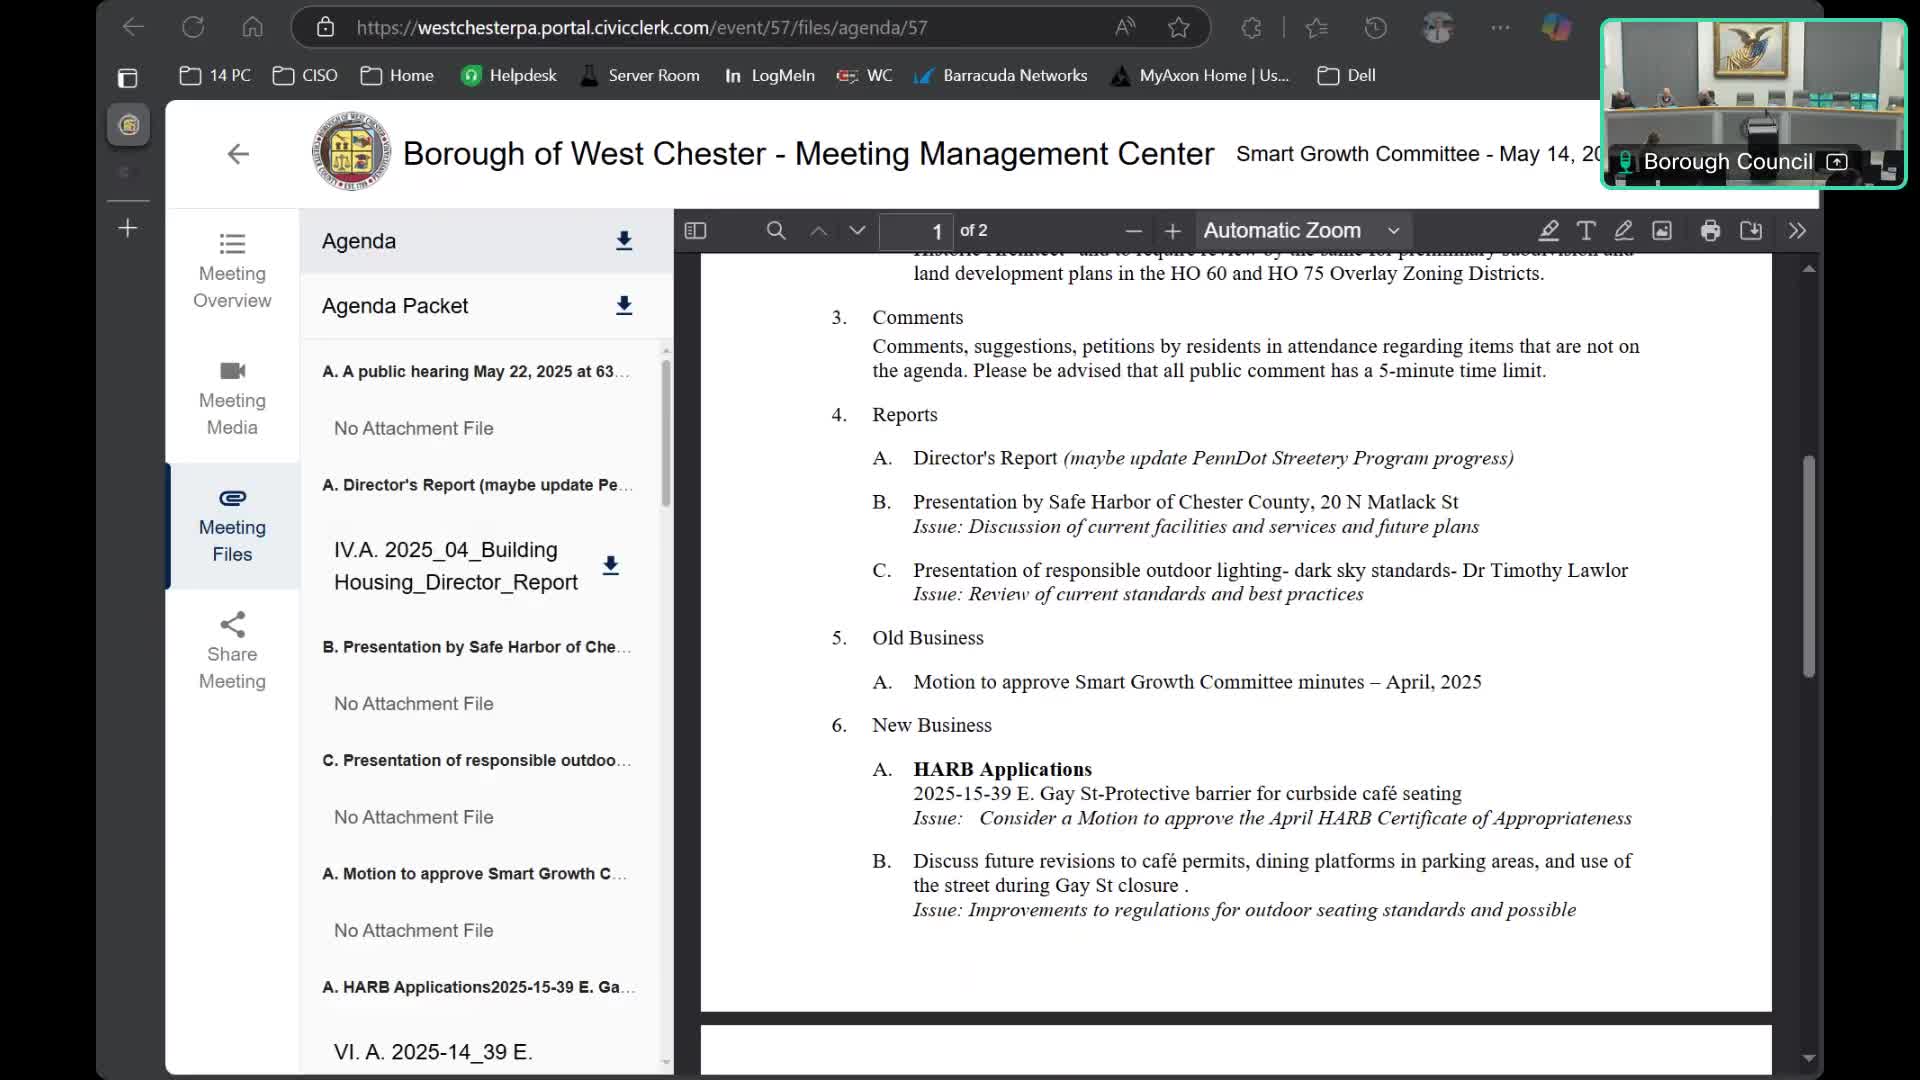Open browser extensions icon

1251,27
